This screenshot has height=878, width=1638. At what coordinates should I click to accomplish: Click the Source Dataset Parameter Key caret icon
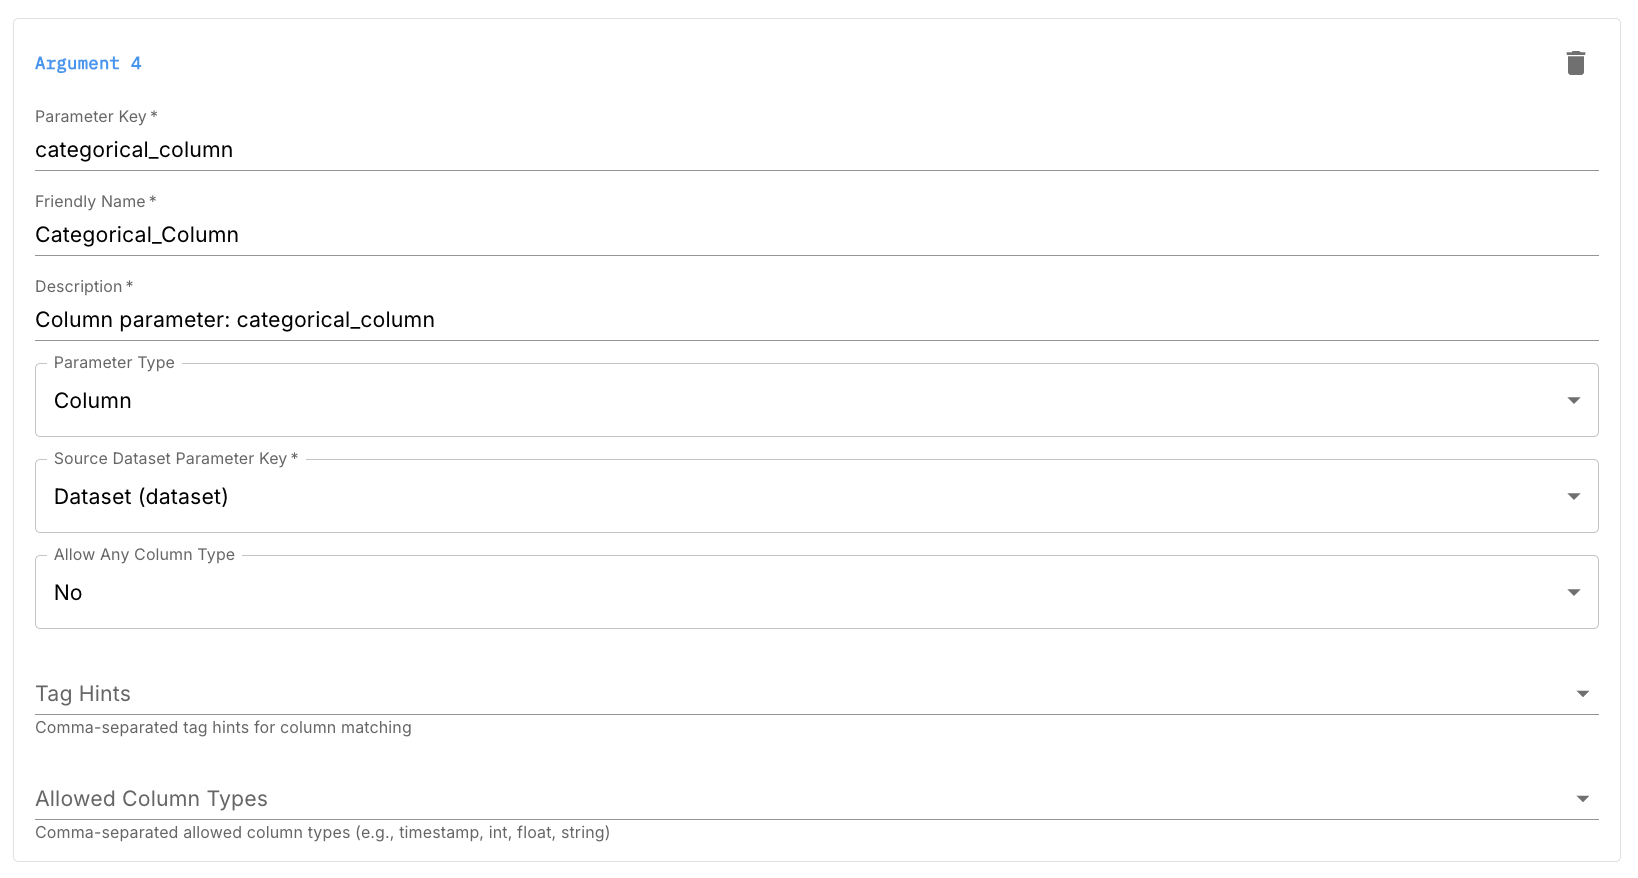pos(1574,496)
